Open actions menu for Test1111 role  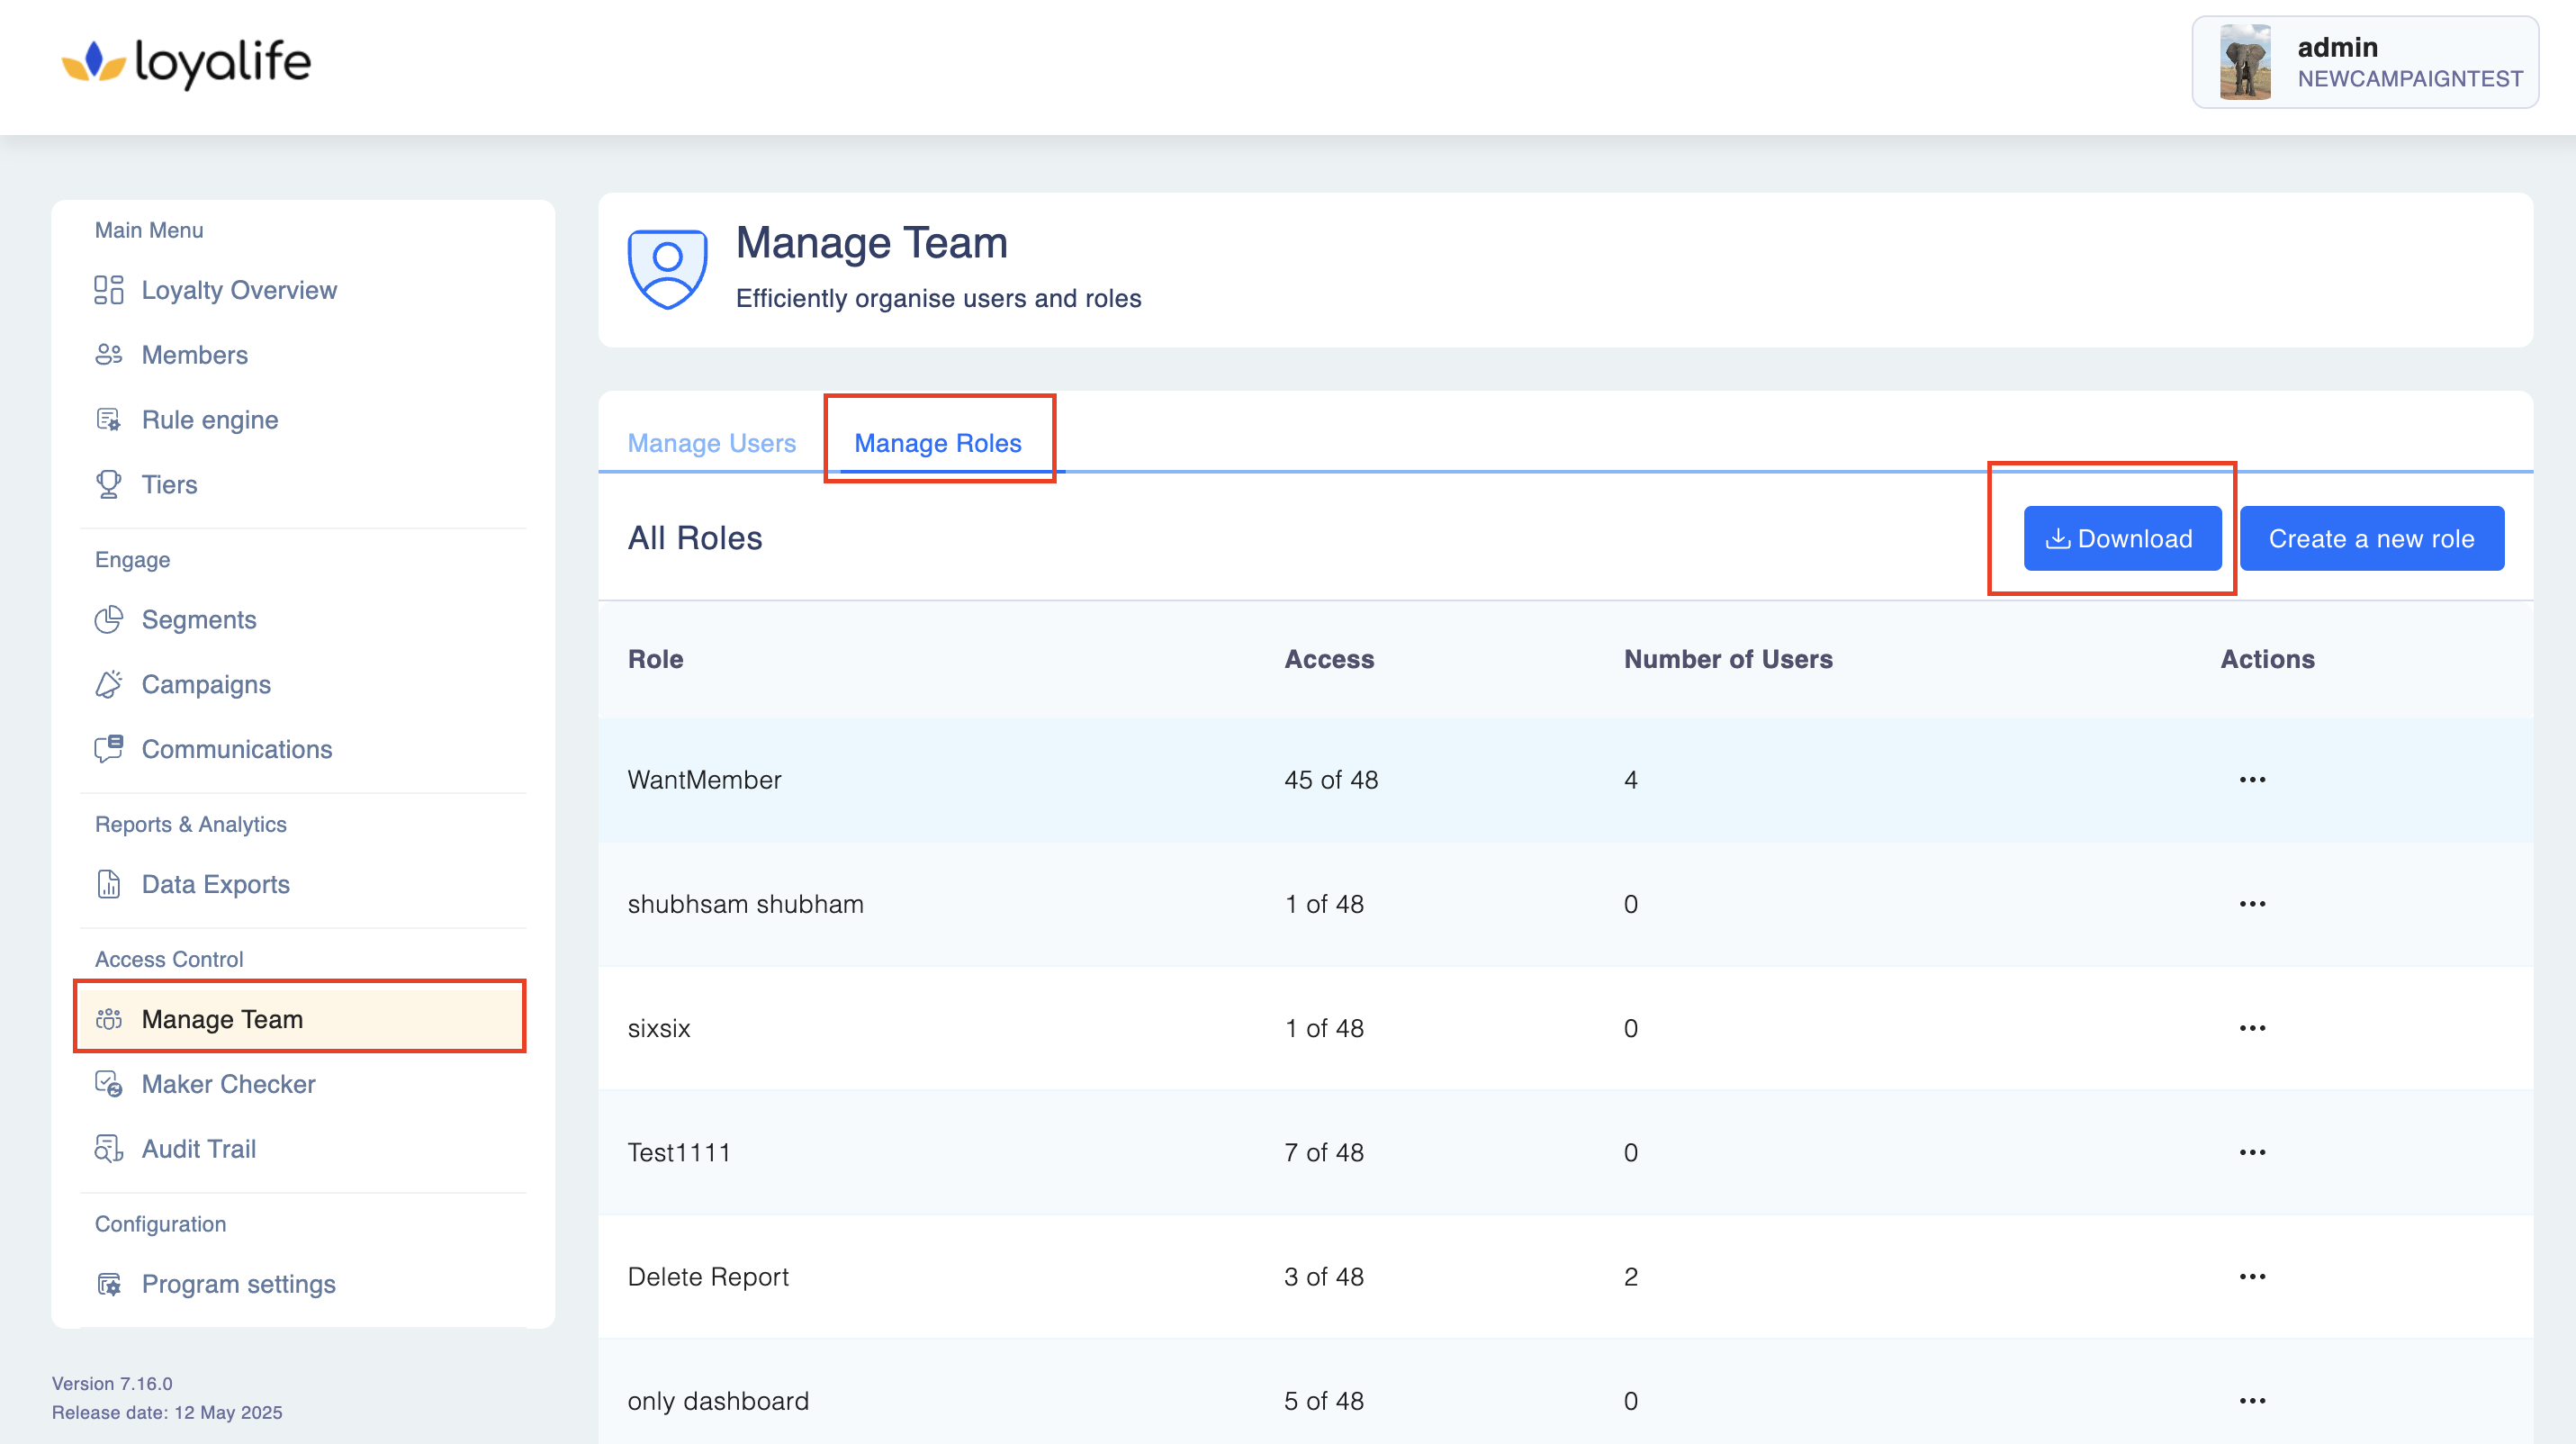click(2252, 1153)
